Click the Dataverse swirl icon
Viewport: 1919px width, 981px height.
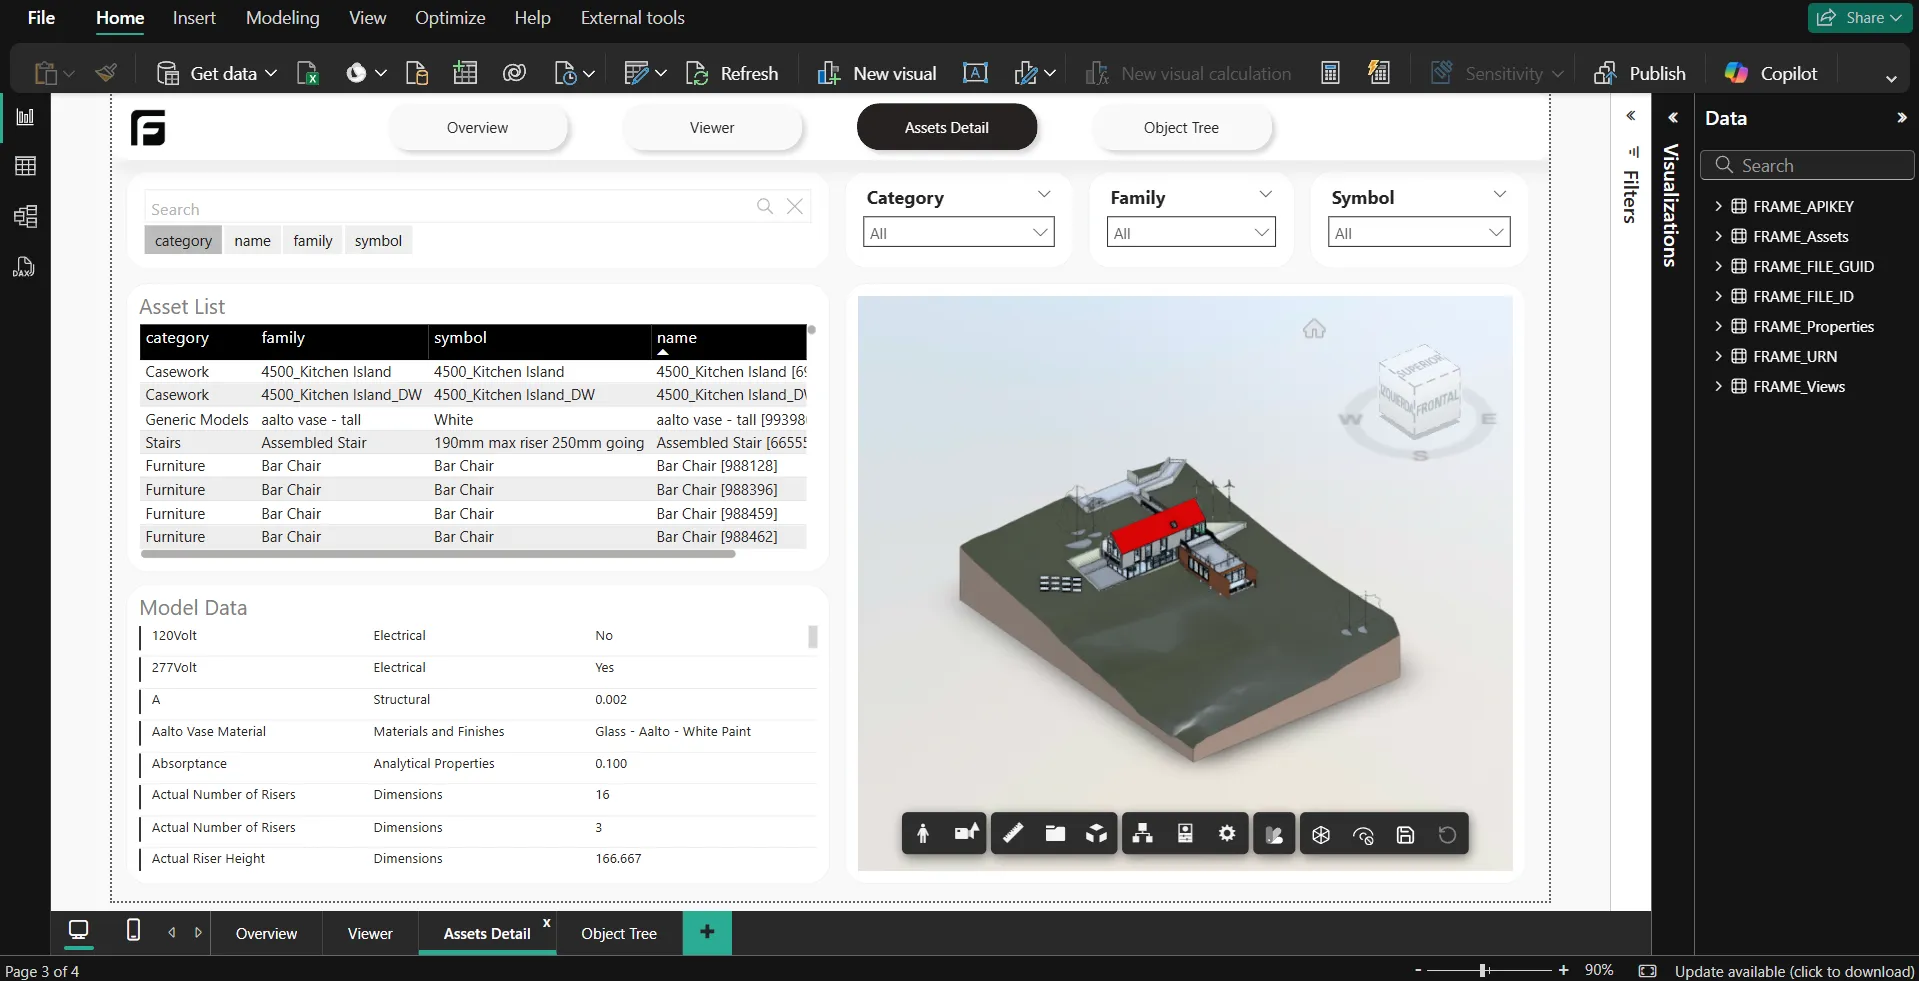(514, 73)
